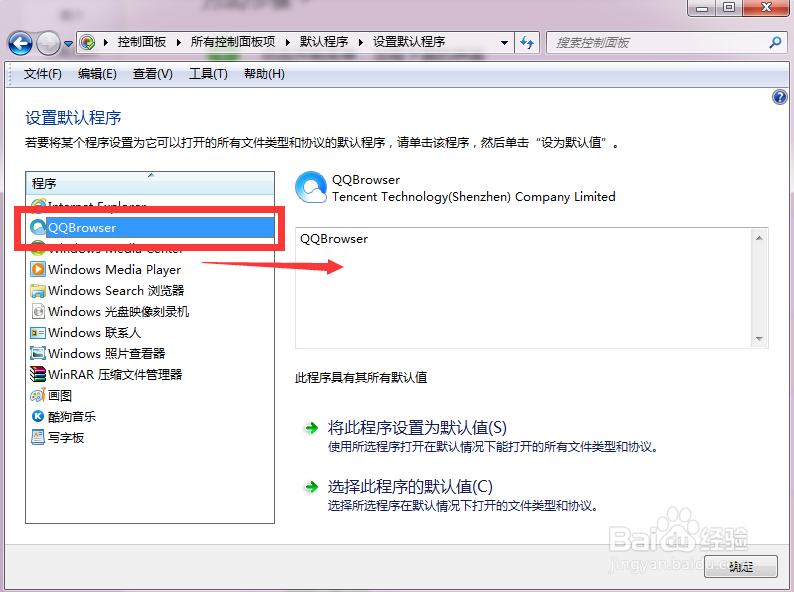
Task: Click the Windows 照片查看器 icon
Action: [x=38, y=353]
